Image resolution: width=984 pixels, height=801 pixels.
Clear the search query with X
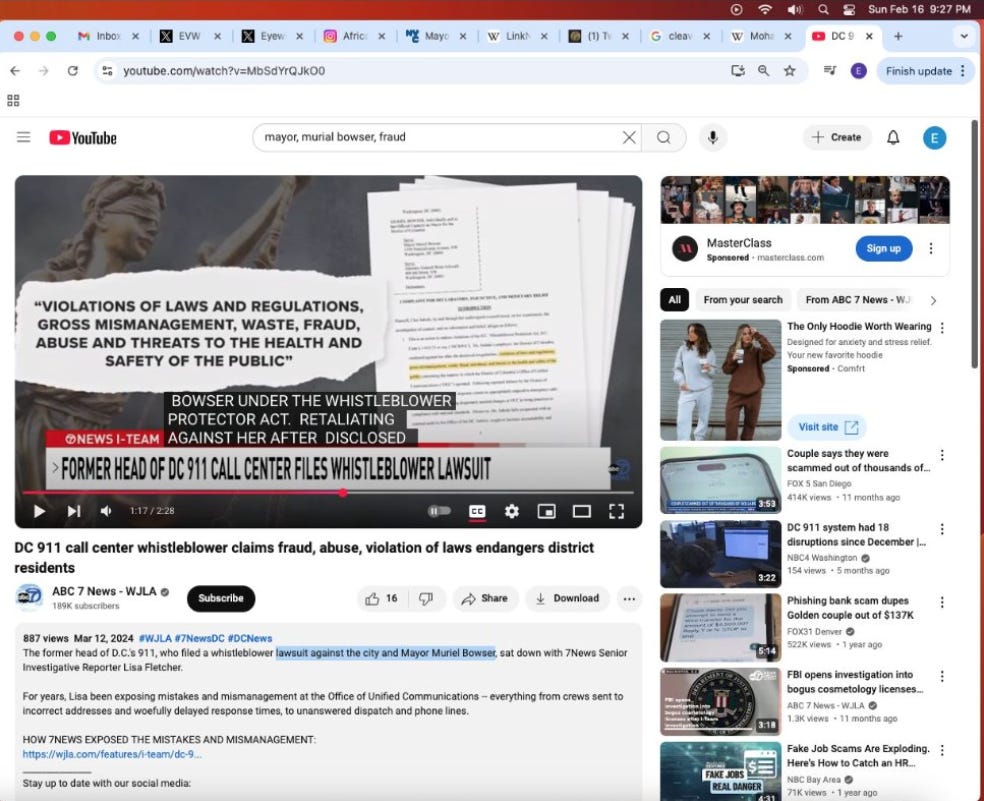(629, 137)
